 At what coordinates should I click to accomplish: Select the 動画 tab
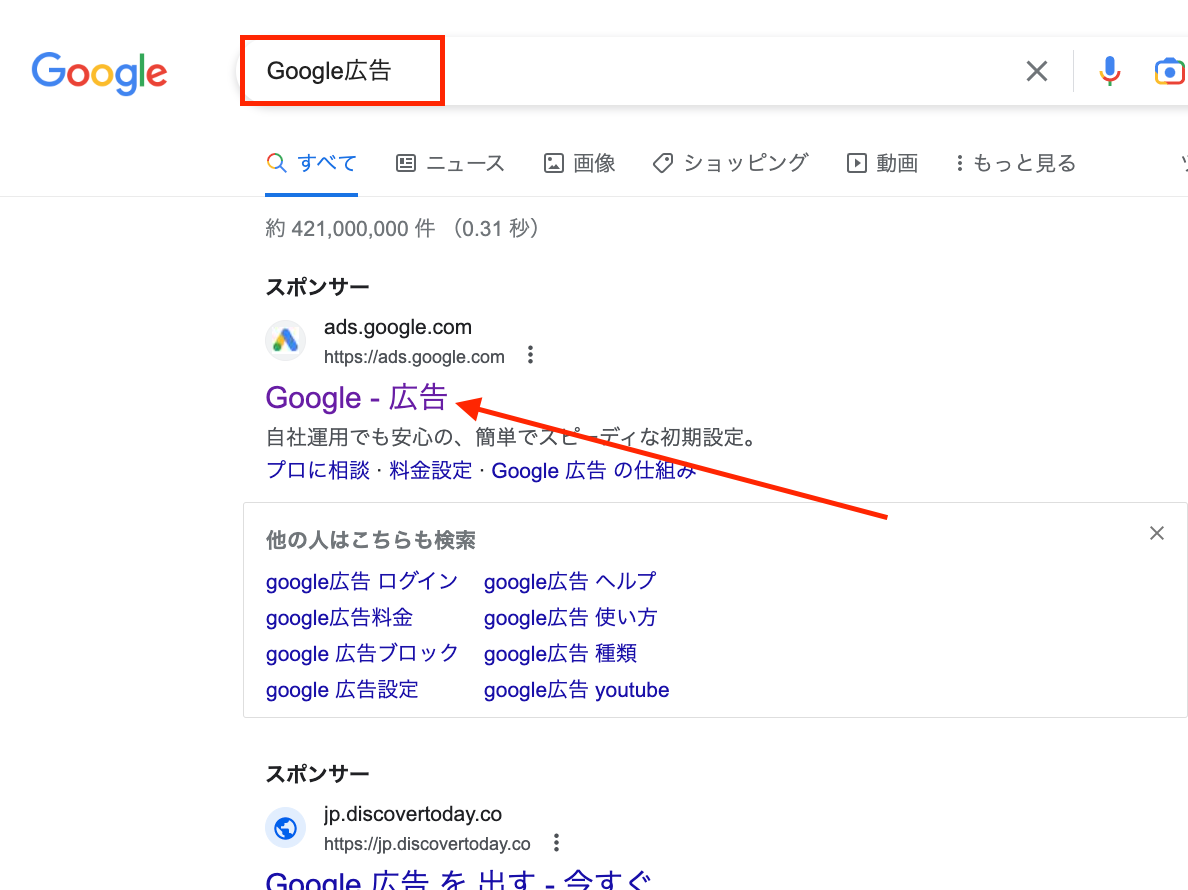[x=882, y=163]
